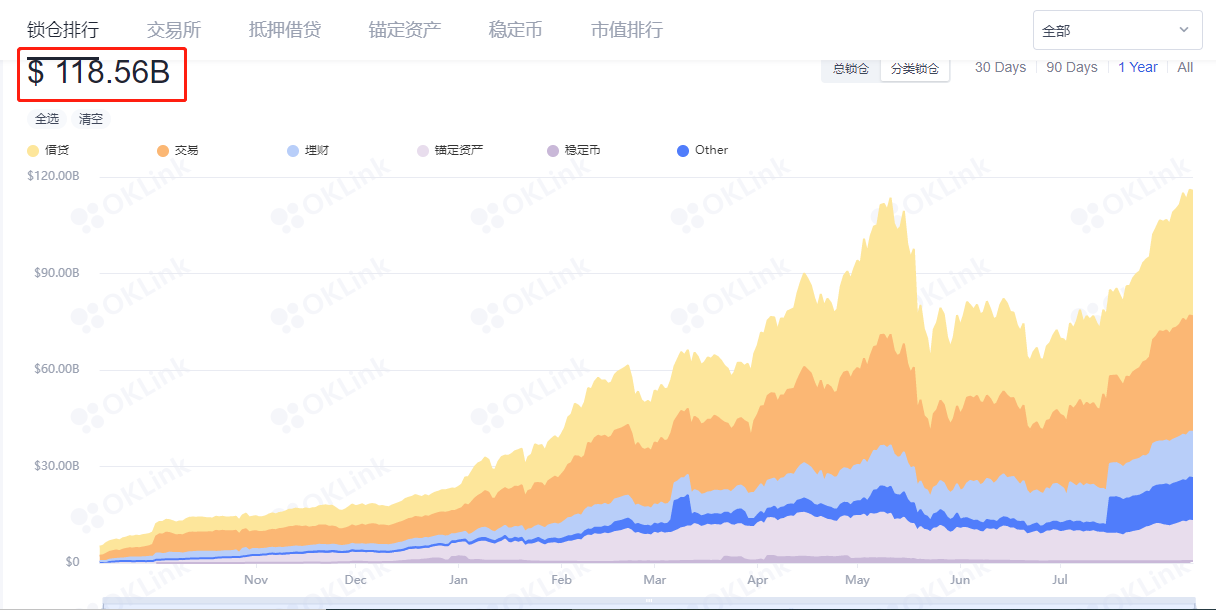The height and width of the screenshot is (610, 1216).
Task: Select the 30 Days time range
Action: [x=1000, y=67]
